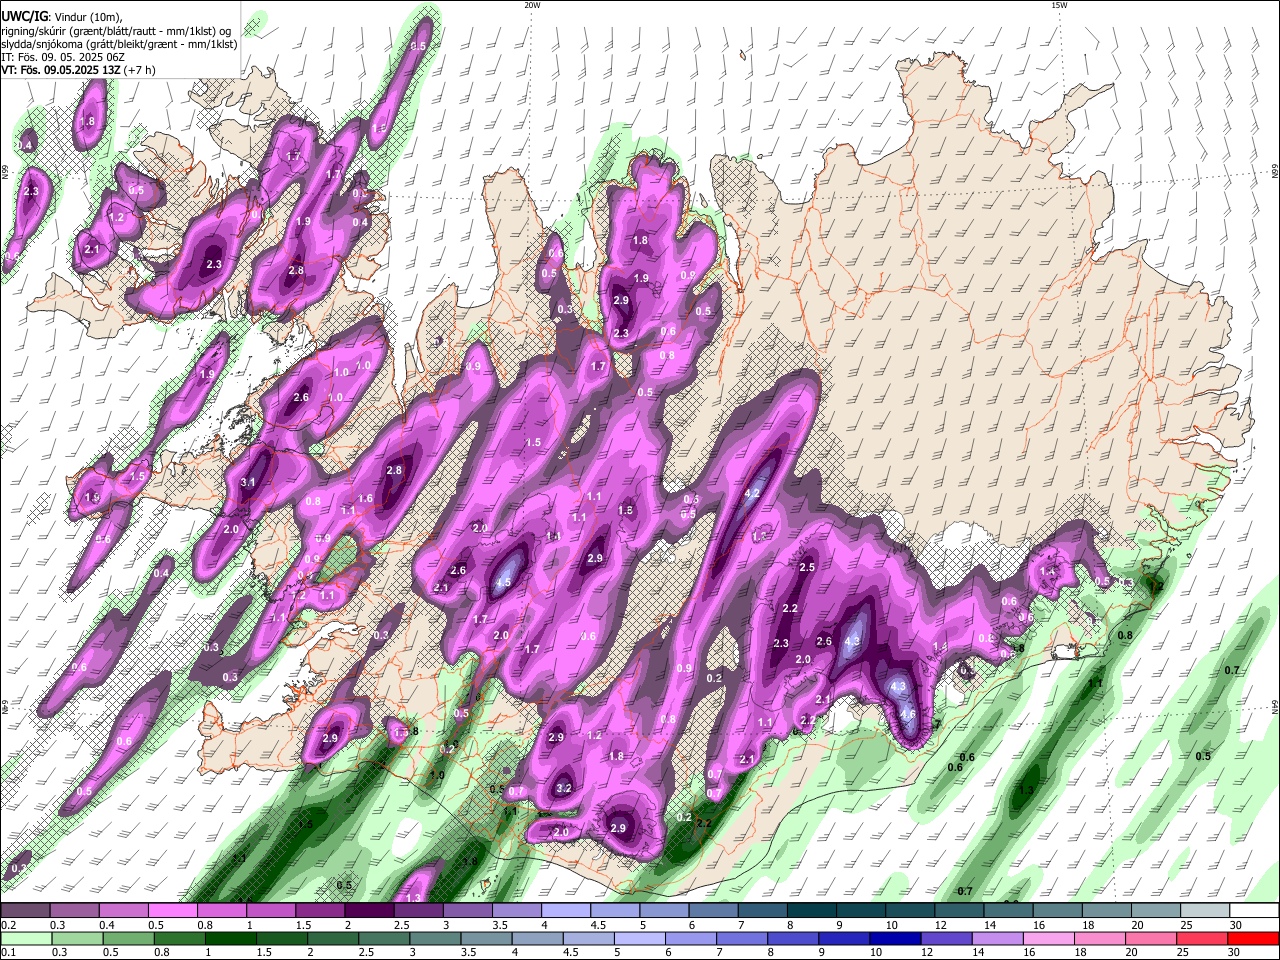Screen dimensions: 1280x960
Task: Click the '15W' longitude label
Action: (x=1060, y=5)
